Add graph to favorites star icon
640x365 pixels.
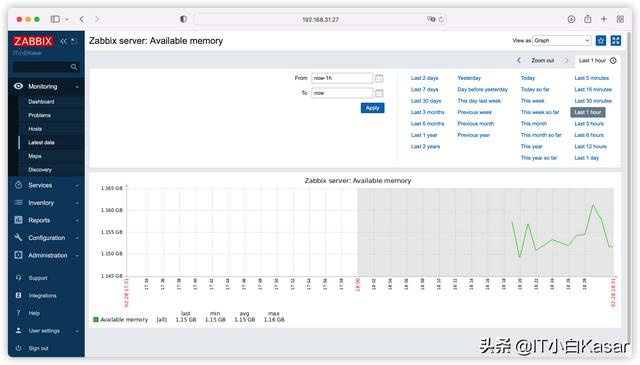coord(601,40)
